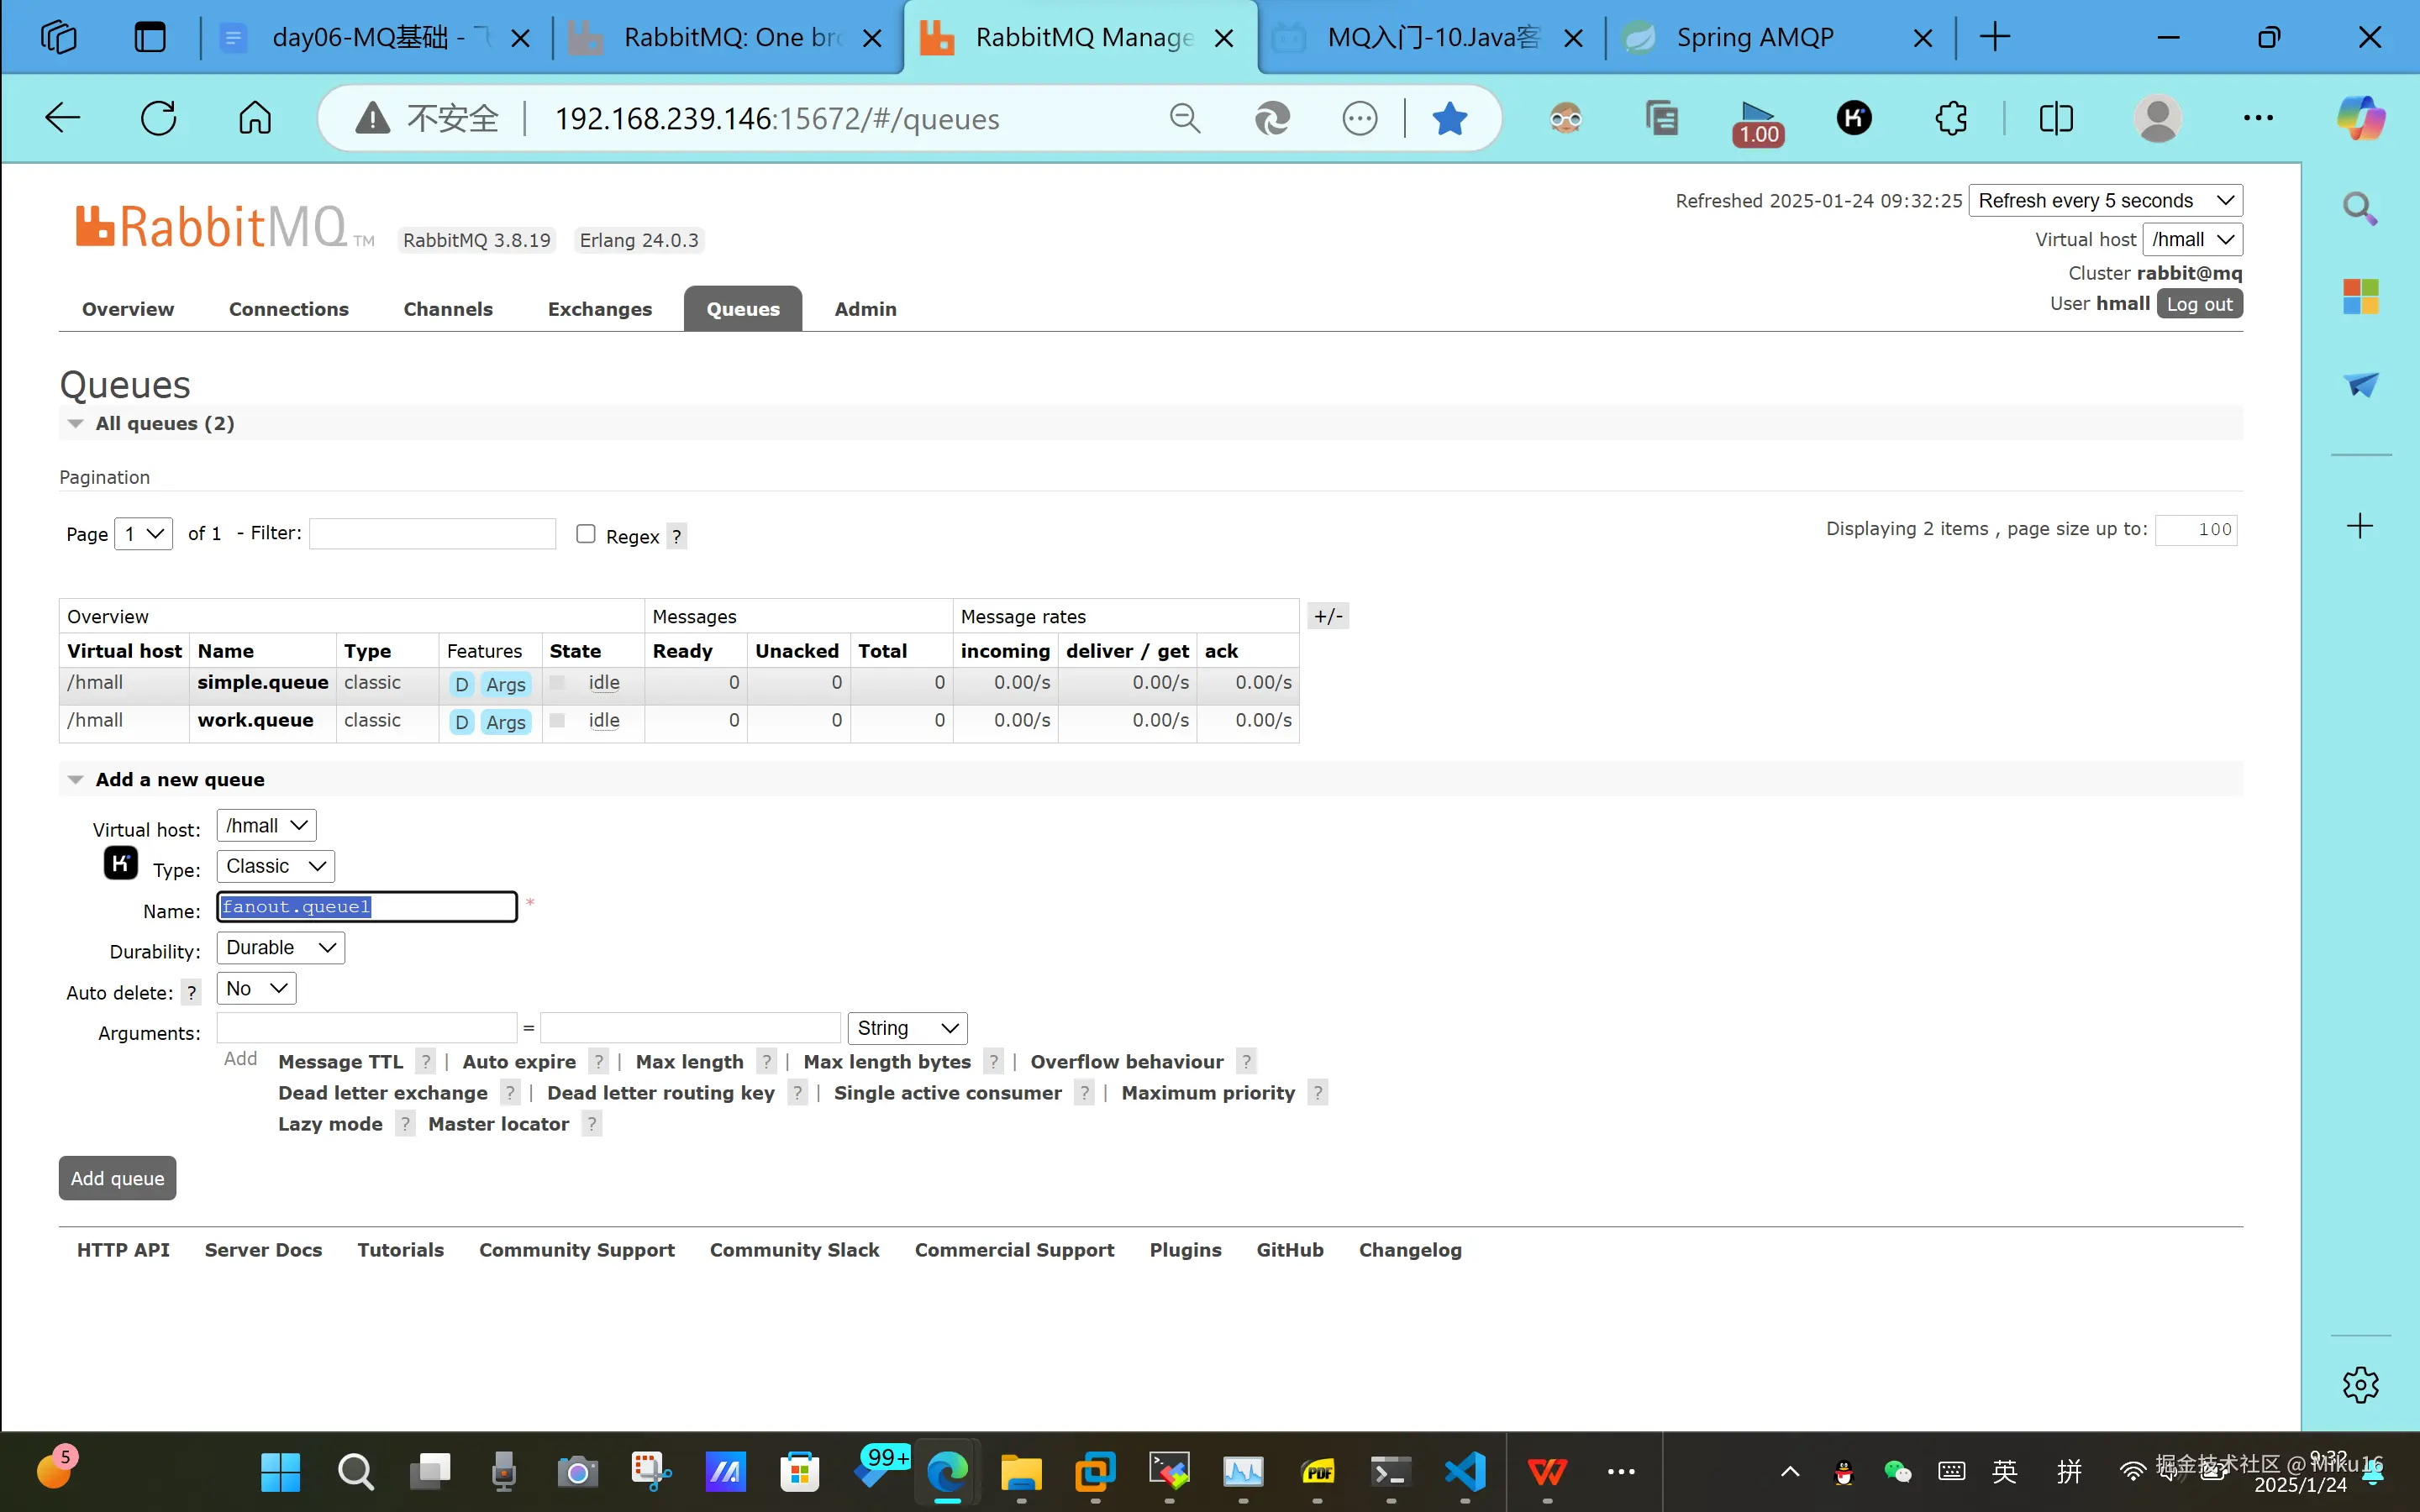Click the zoom out magnifier in address bar

click(x=1184, y=118)
